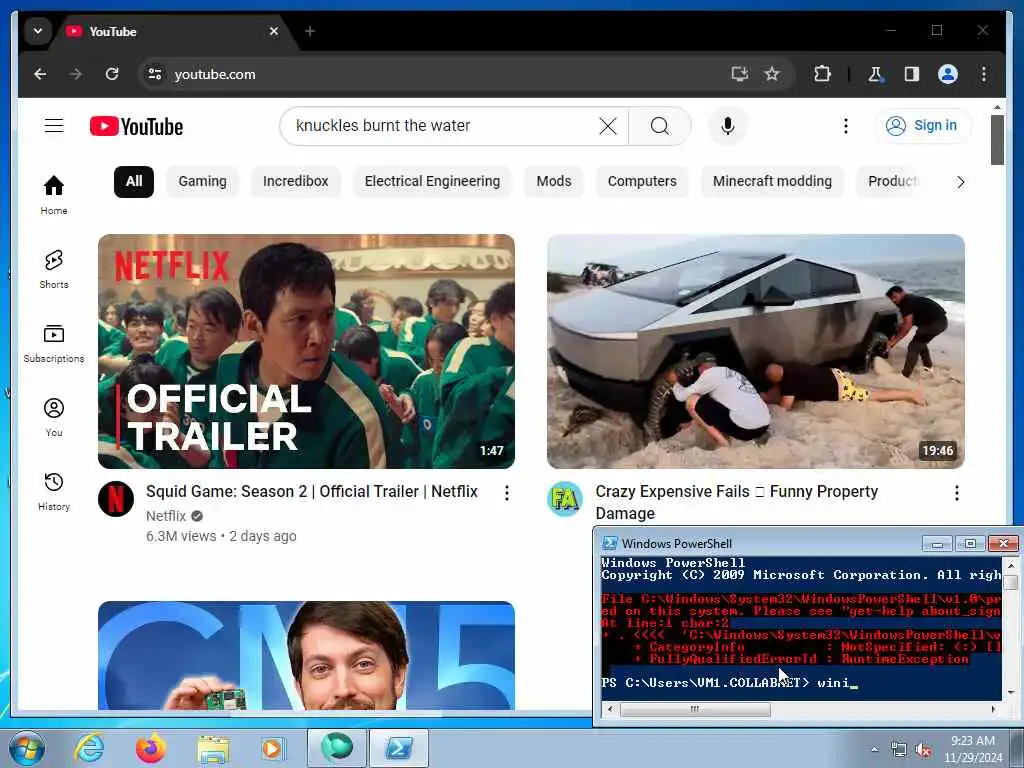Go back to the previous page
Screen dimensions: 1024x768
pos(40,74)
